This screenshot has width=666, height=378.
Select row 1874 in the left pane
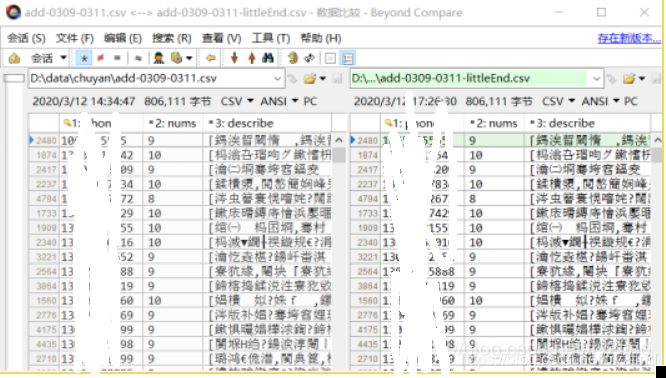coord(180,155)
